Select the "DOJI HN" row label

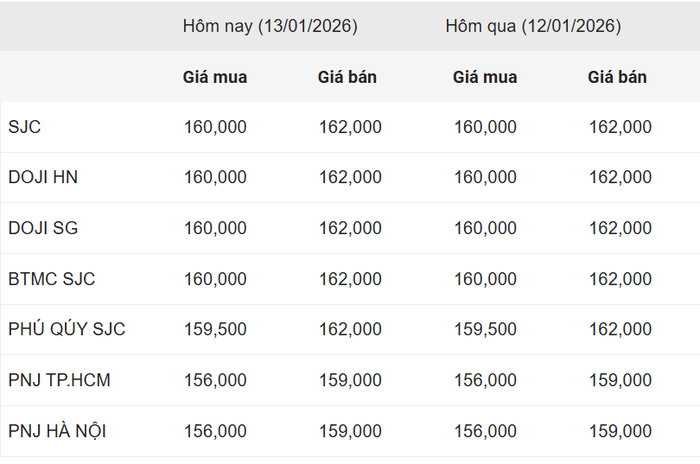pyautogui.click(x=43, y=177)
